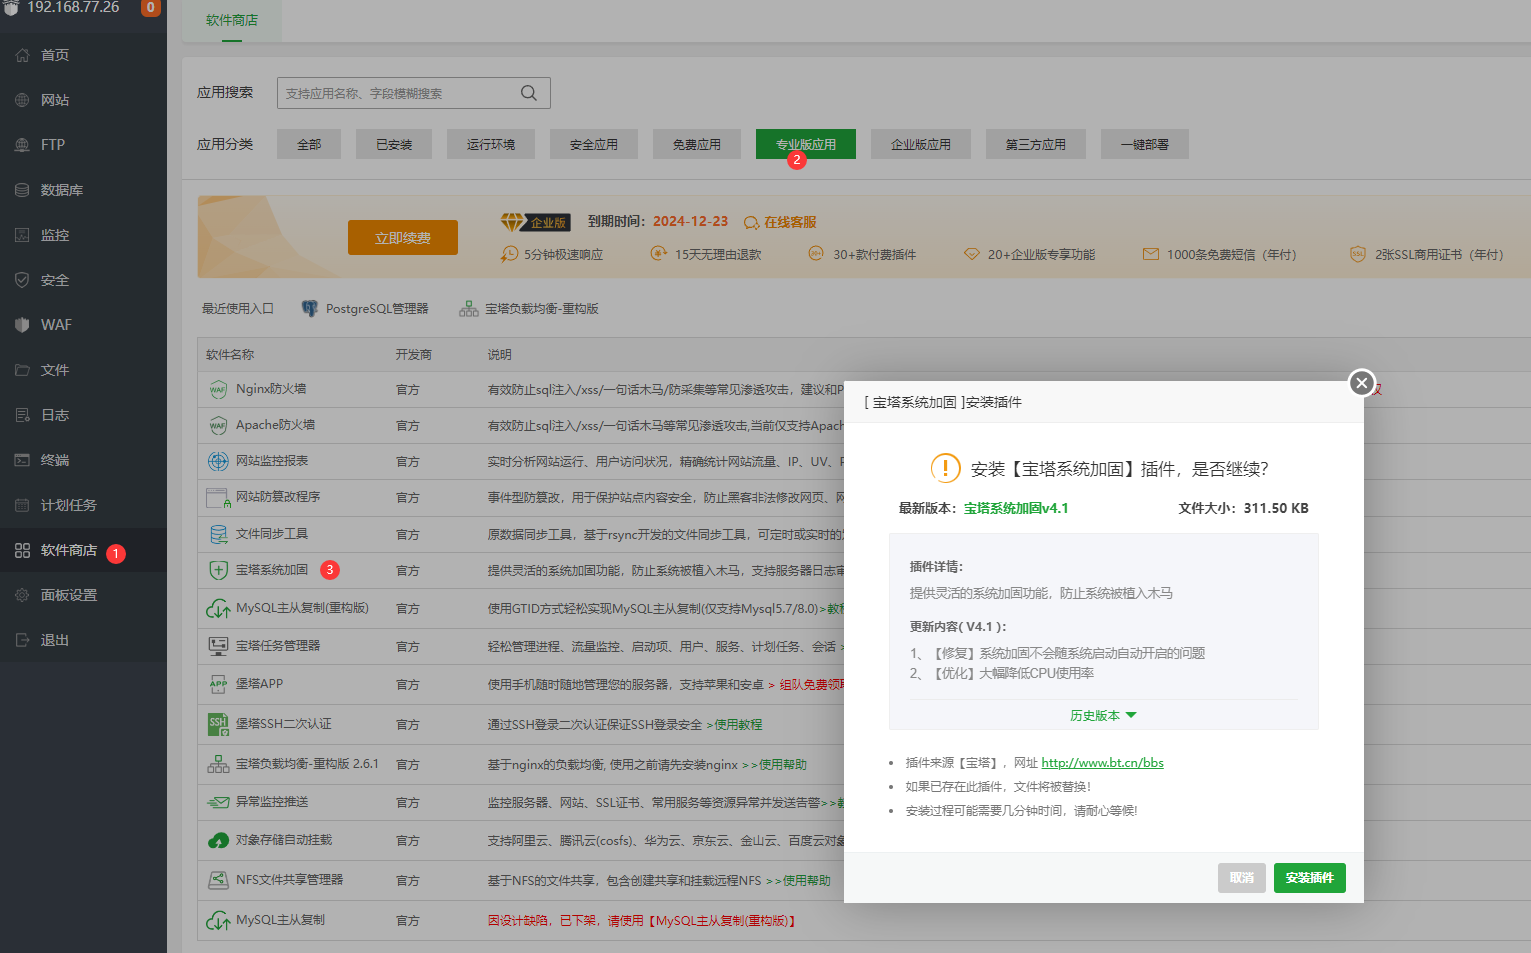Open the 文件 files sidebar item

point(83,370)
